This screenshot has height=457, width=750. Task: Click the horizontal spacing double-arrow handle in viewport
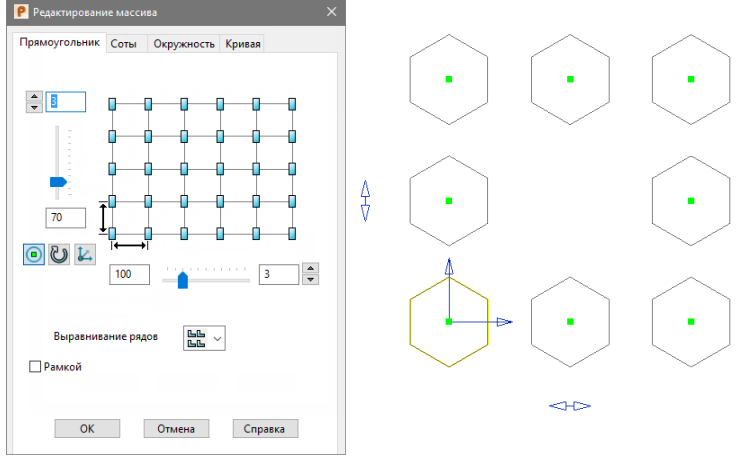[x=570, y=406]
